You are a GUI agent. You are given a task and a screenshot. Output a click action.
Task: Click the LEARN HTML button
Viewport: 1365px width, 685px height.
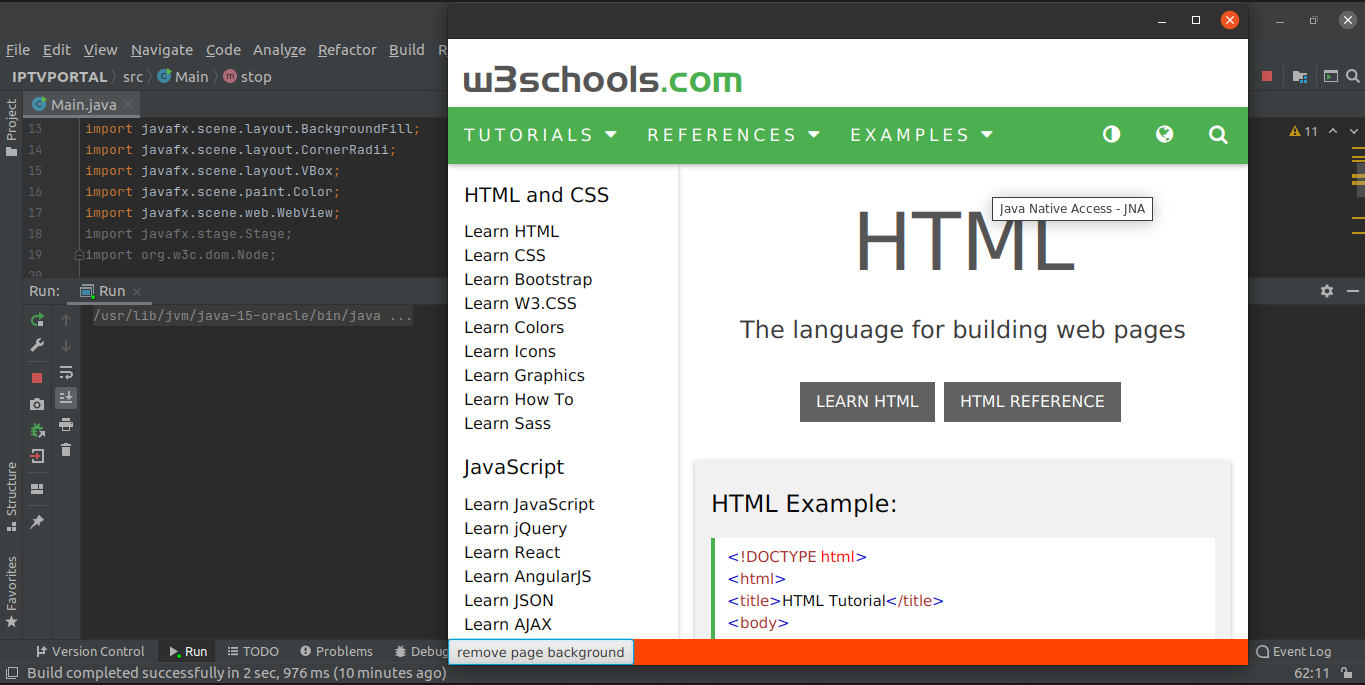(x=867, y=401)
